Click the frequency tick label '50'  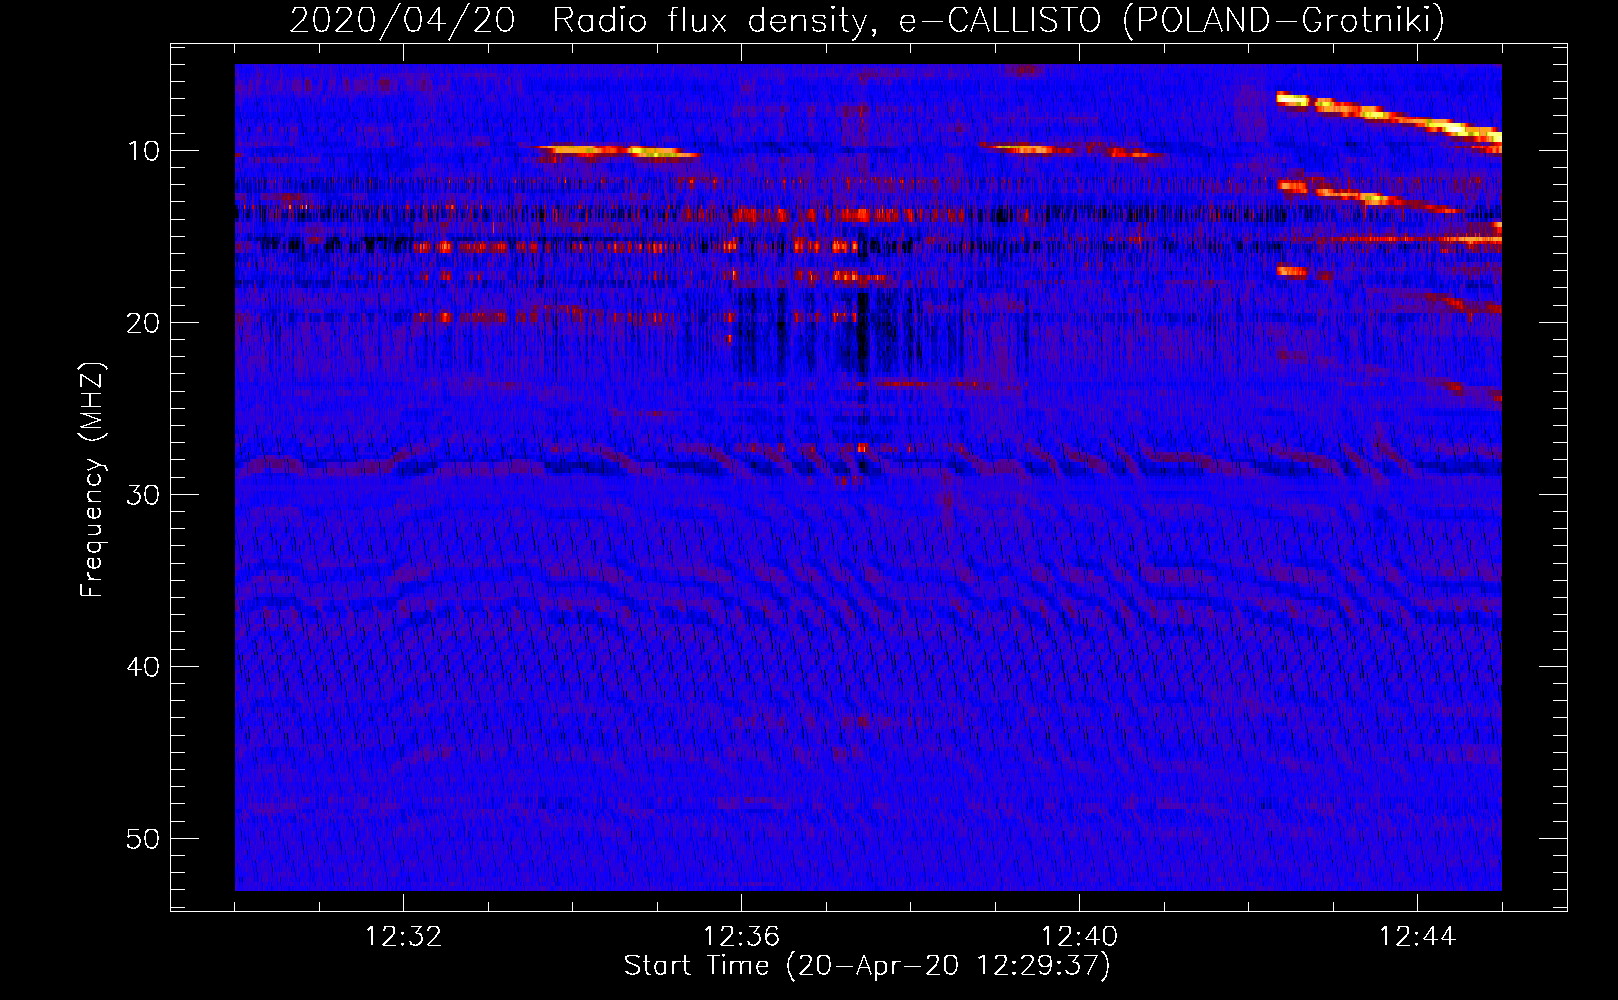point(144,839)
